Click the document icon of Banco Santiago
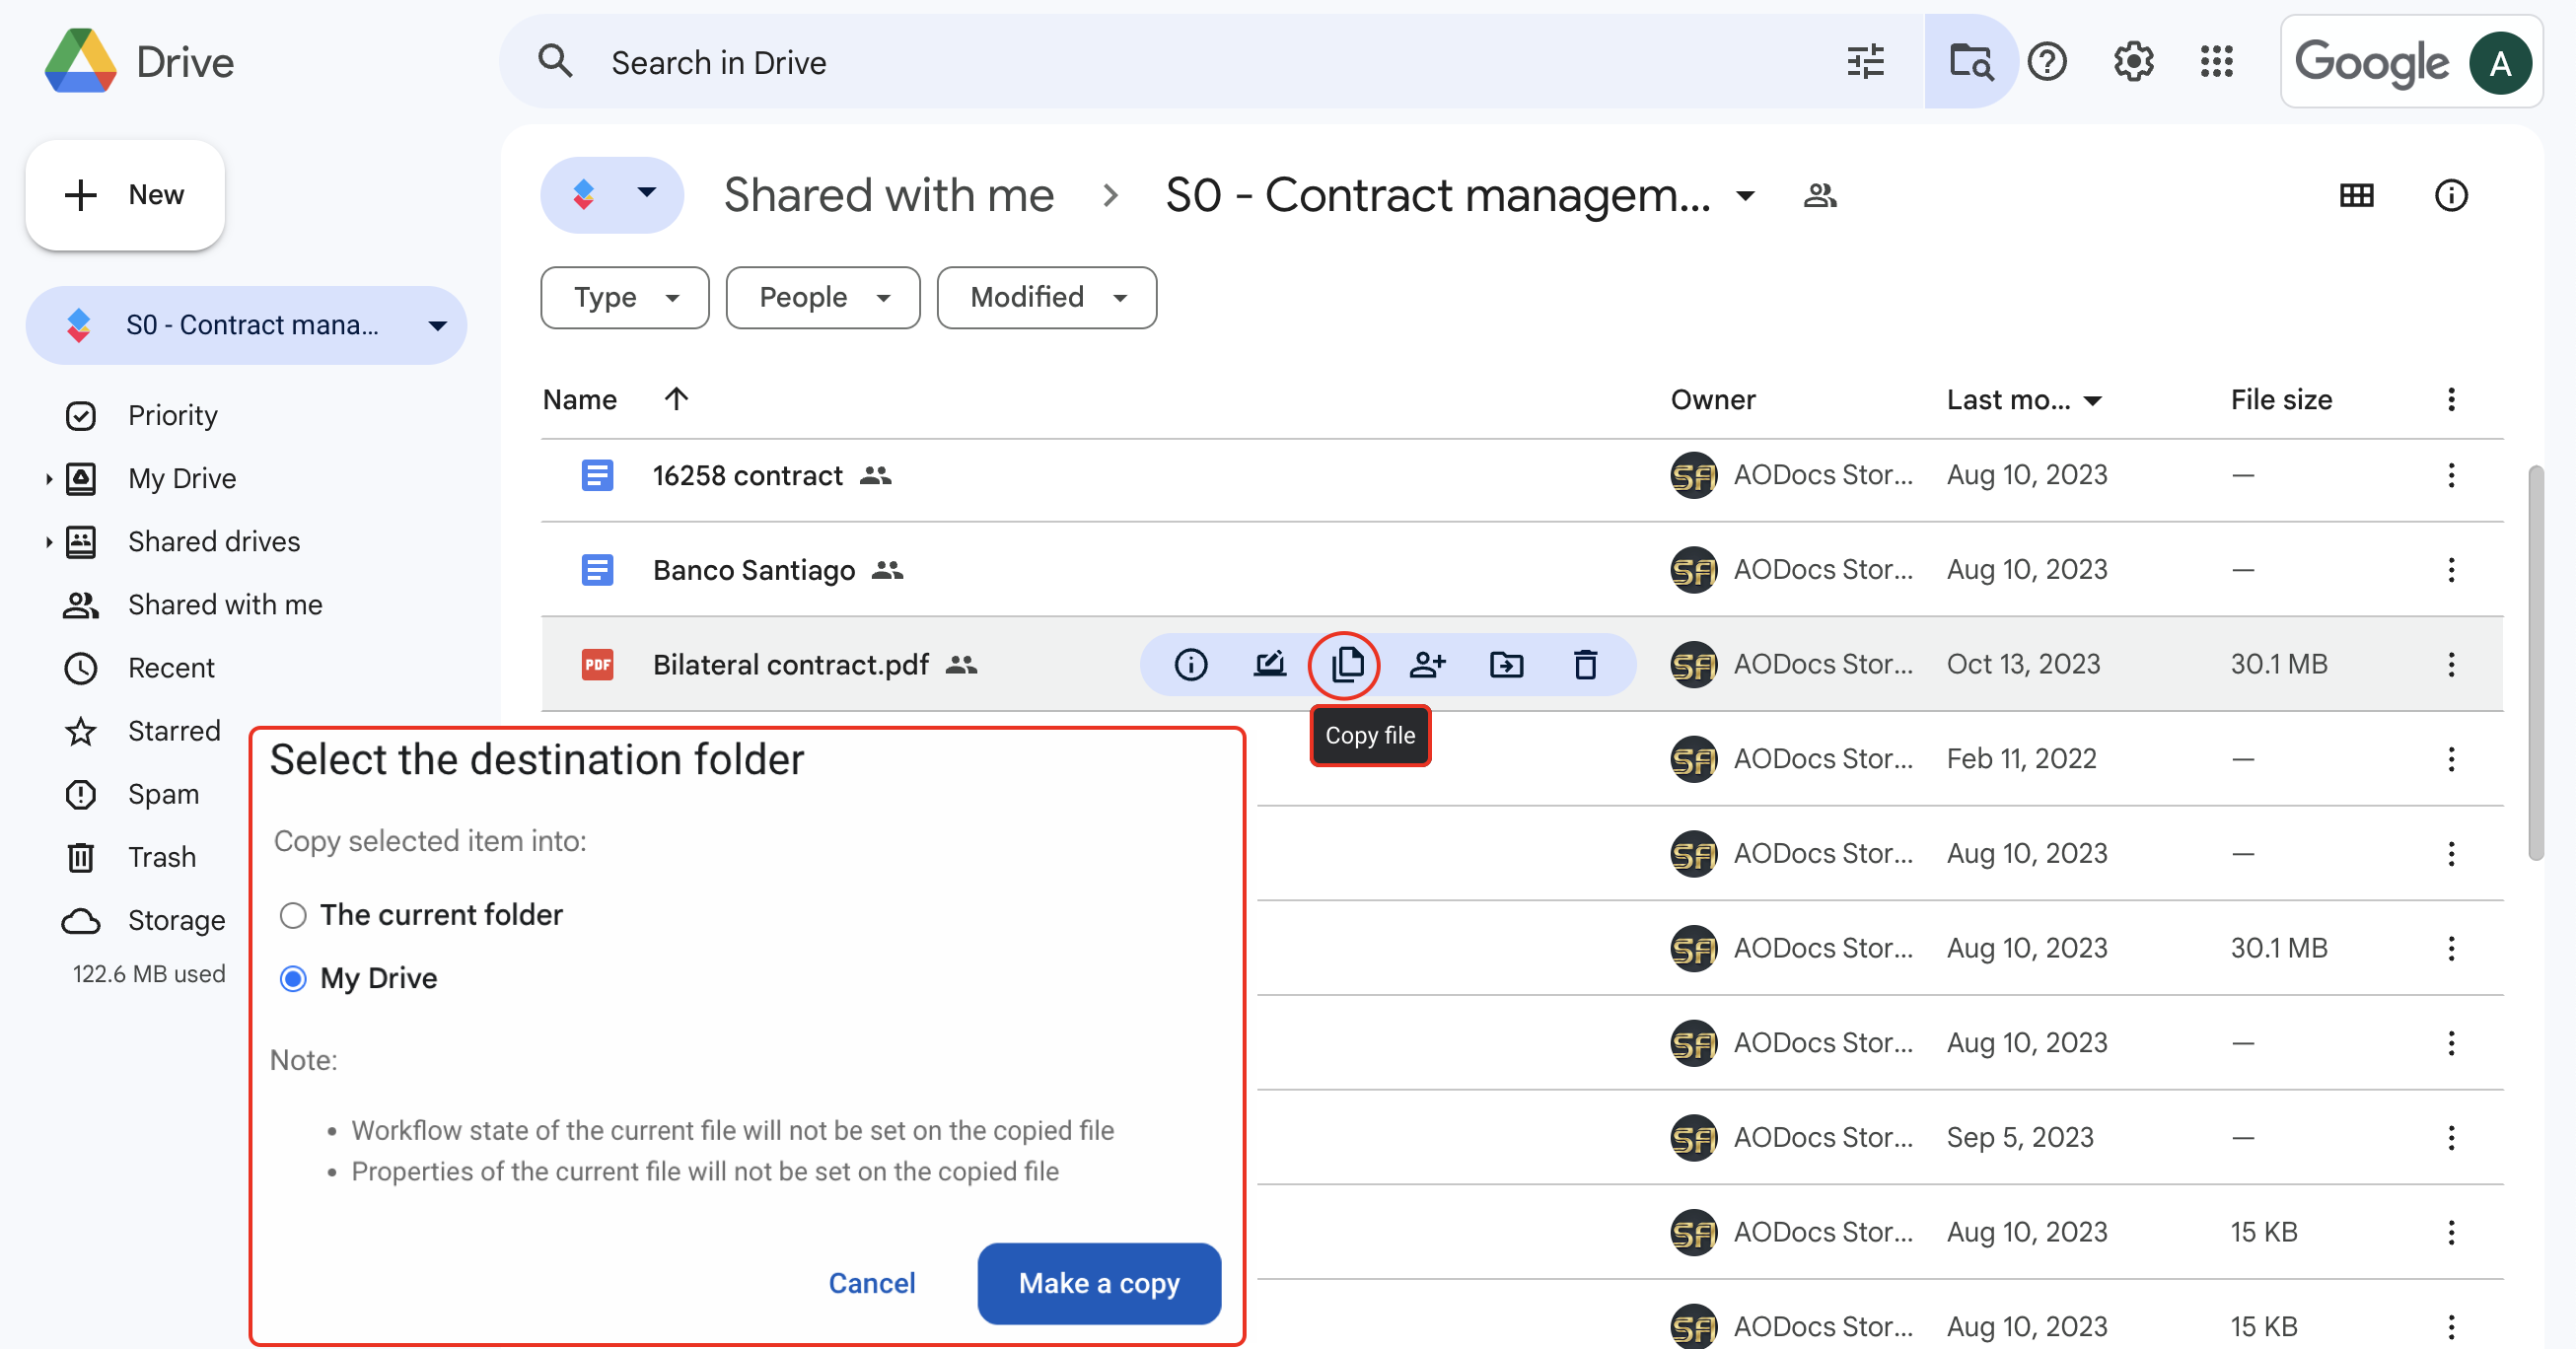2576x1349 pixels. click(597, 570)
